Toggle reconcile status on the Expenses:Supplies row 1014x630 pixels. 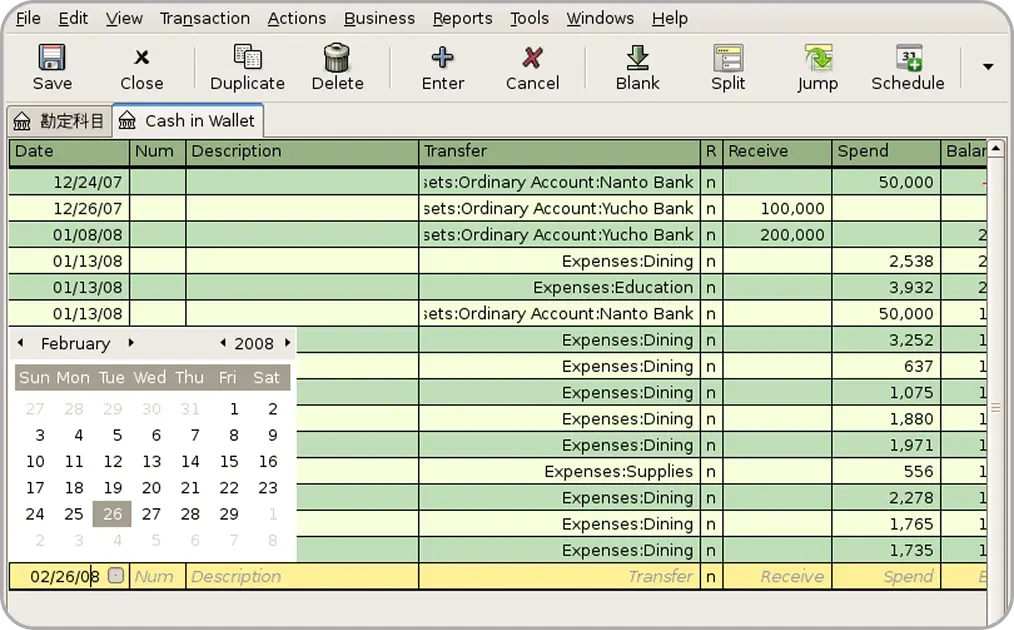tap(711, 471)
